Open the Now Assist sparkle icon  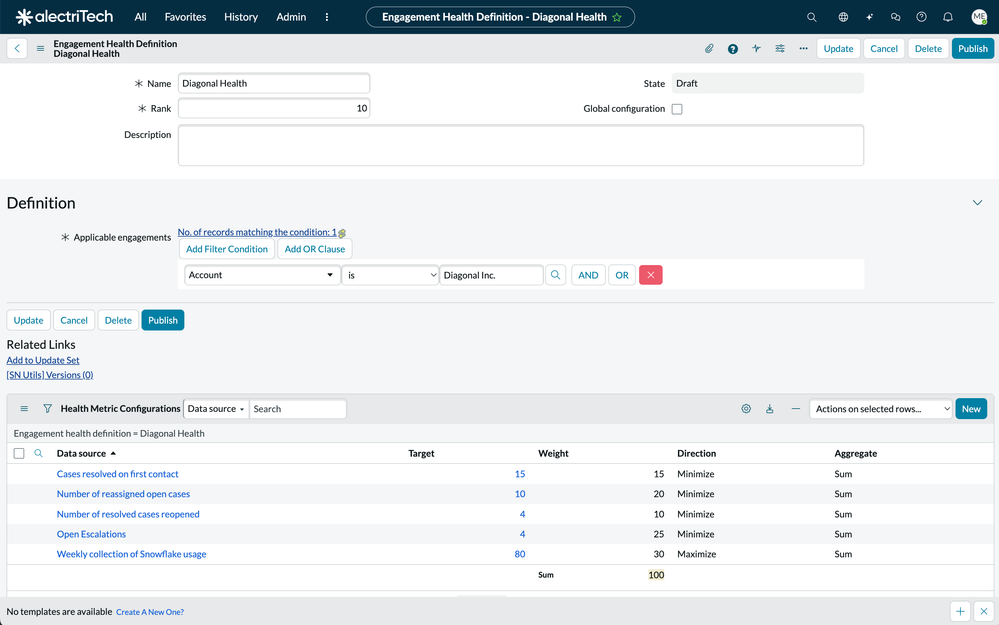[869, 16]
